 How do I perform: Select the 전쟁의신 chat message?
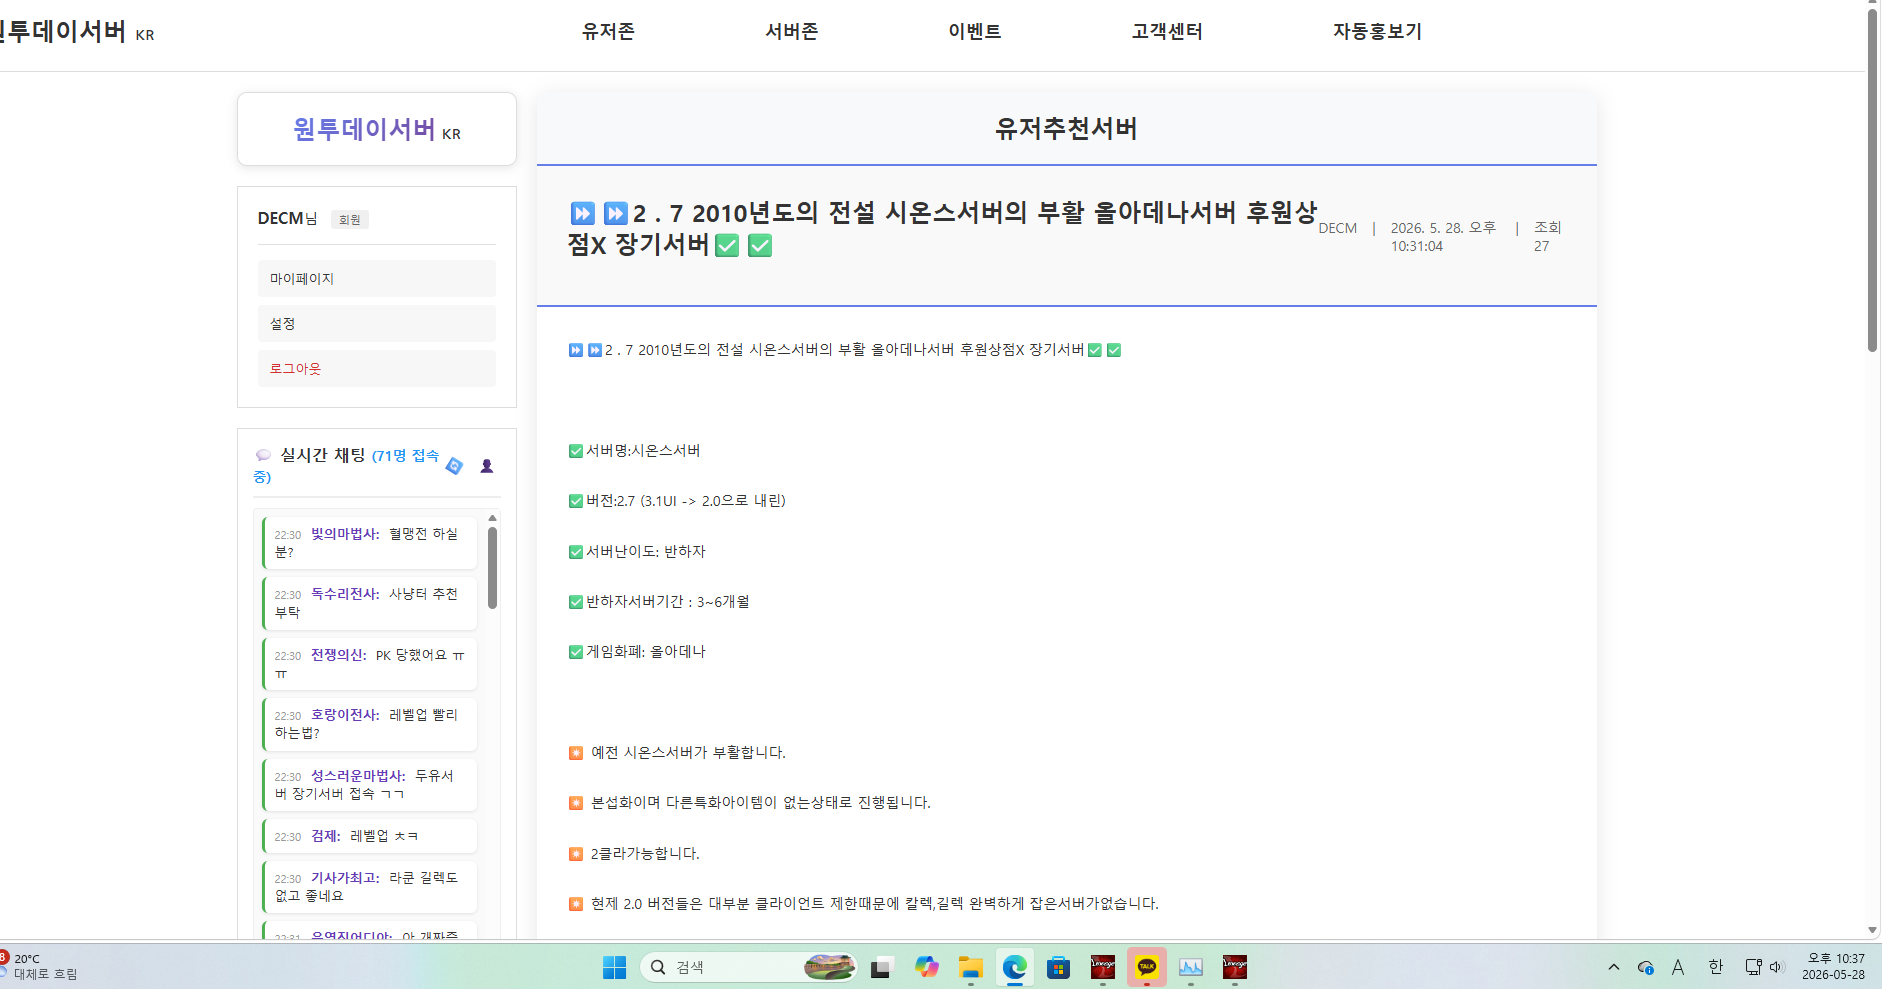pos(370,664)
